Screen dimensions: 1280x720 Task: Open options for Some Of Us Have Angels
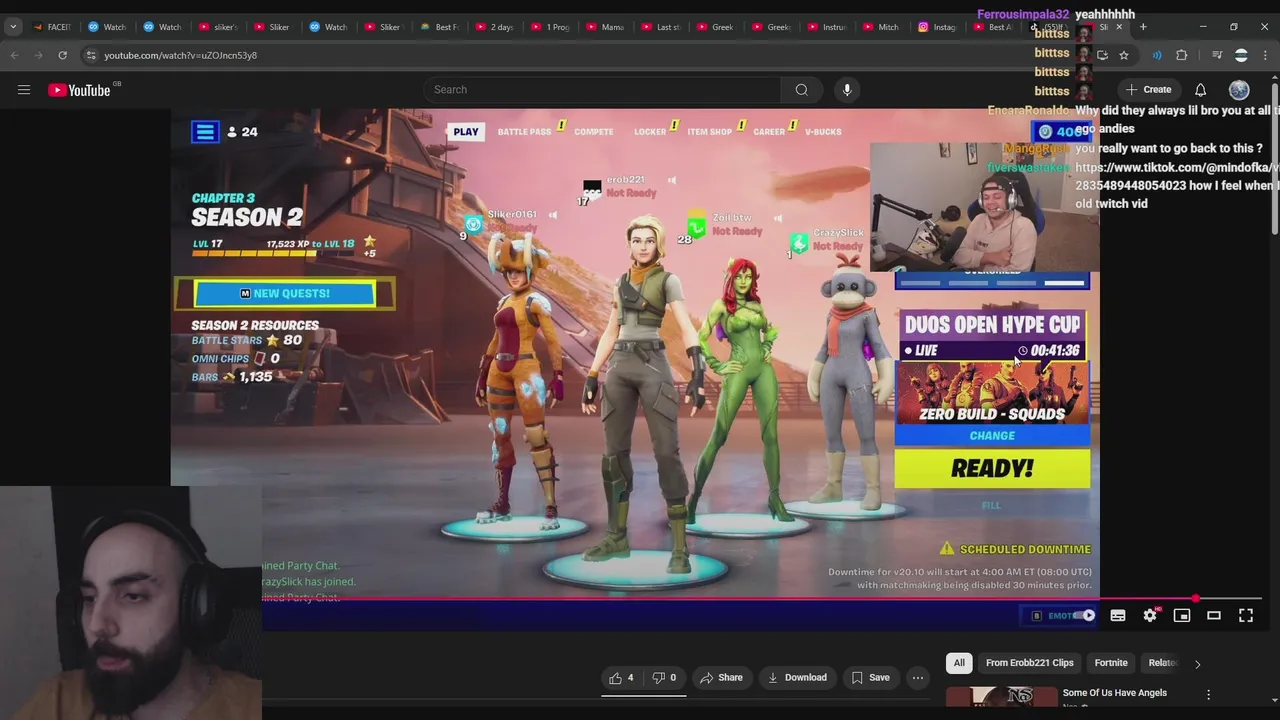click(x=1208, y=694)
